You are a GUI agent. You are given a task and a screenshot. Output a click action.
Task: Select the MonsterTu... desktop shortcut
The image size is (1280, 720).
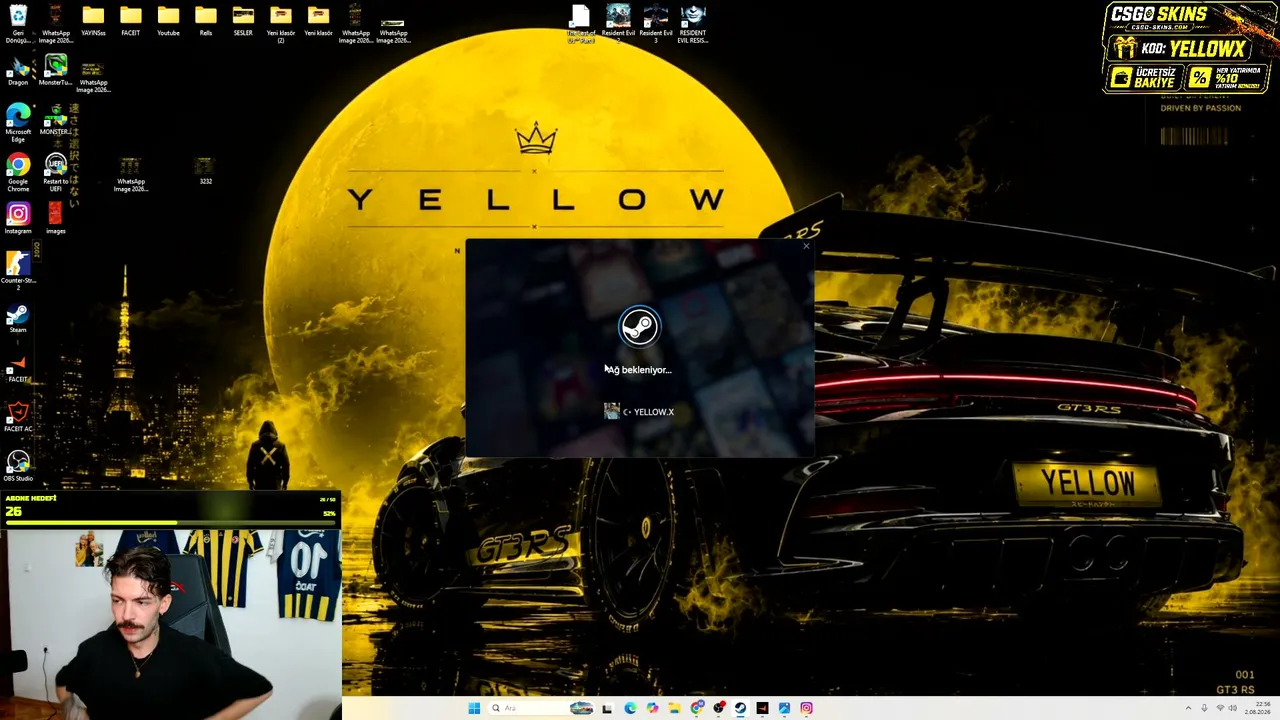[x=56, y=71]
